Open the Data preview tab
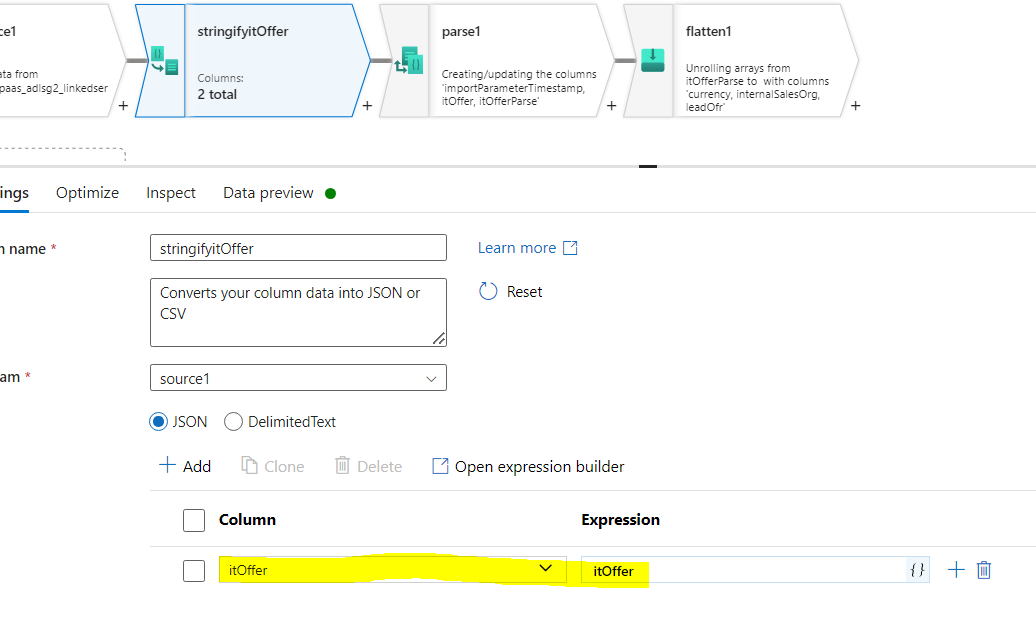Viewport: 1036px width, 629px height. point(268,193)
